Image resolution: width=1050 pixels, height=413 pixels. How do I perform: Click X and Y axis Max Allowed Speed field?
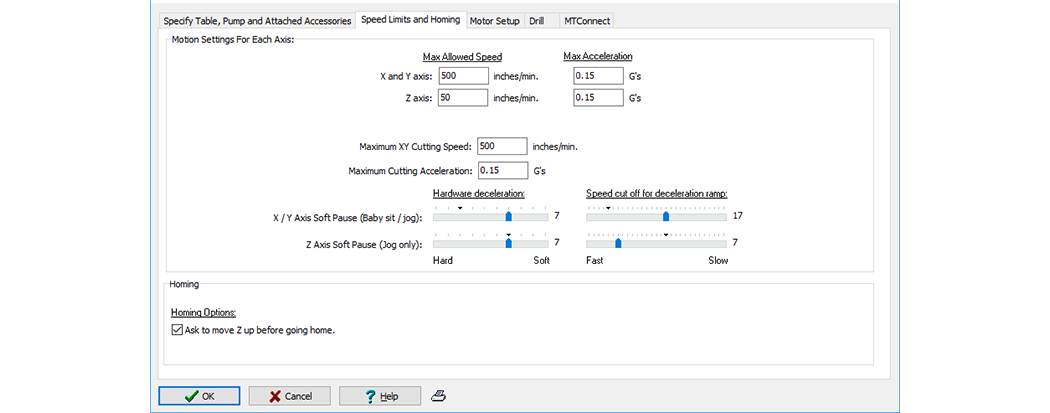463,75
